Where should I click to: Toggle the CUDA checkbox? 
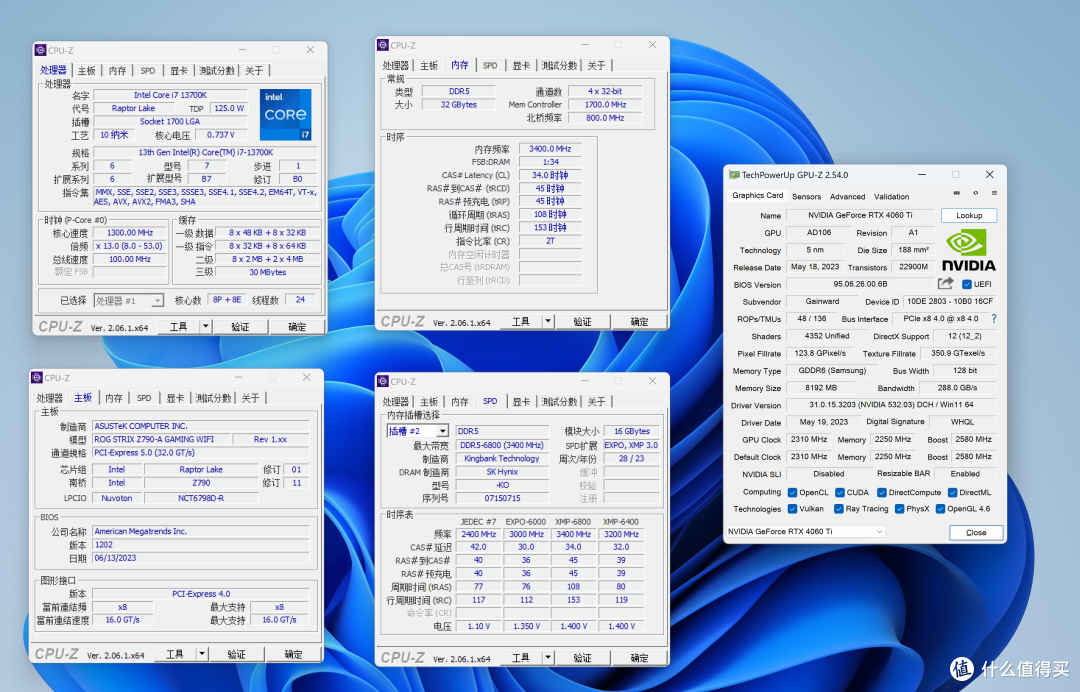click(x=840, y=492)
